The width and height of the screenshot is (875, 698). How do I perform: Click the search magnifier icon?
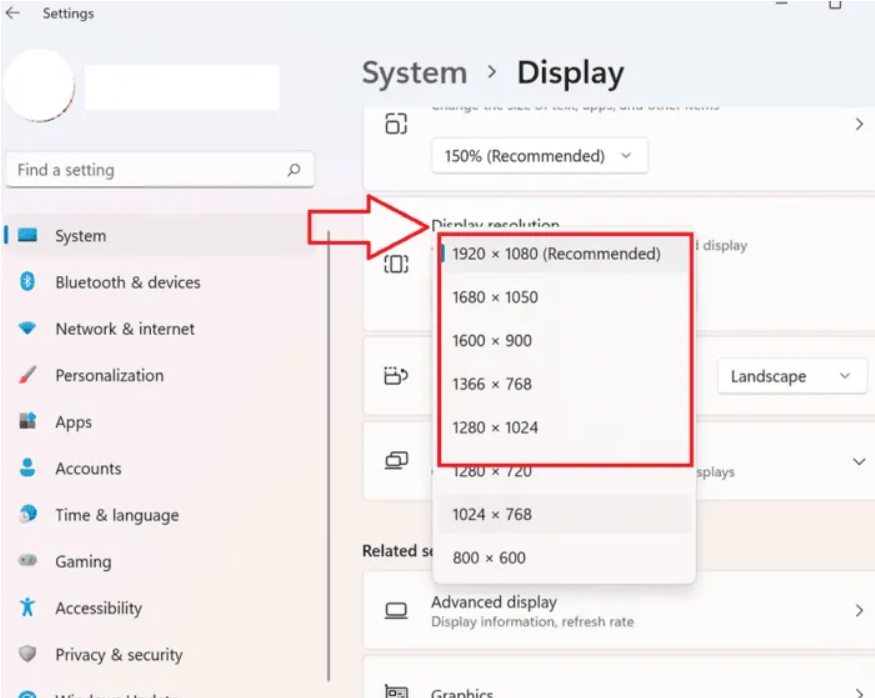[x=293, y=170]
